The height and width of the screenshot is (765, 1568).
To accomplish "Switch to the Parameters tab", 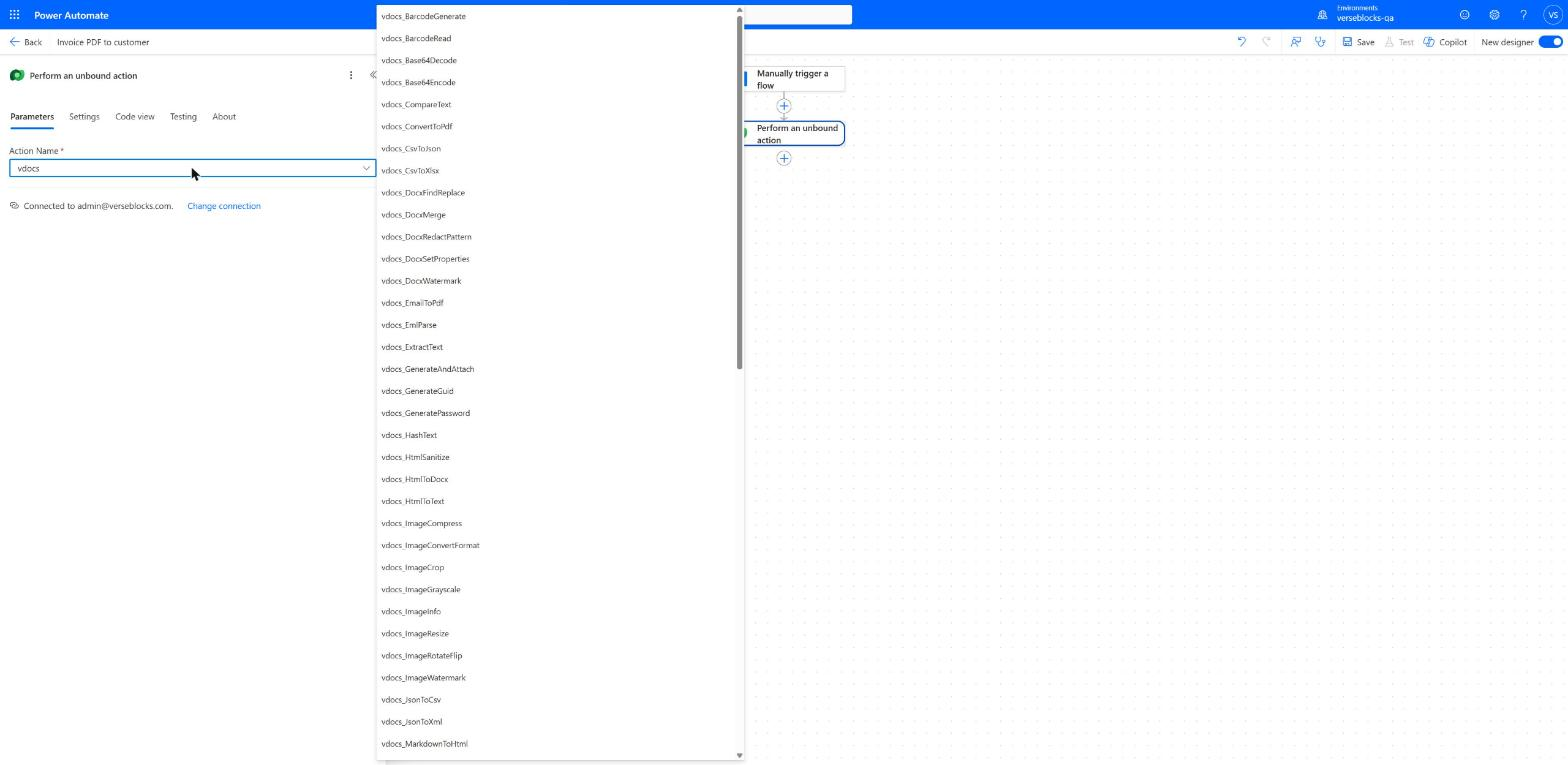I will [x=32, y=116].
